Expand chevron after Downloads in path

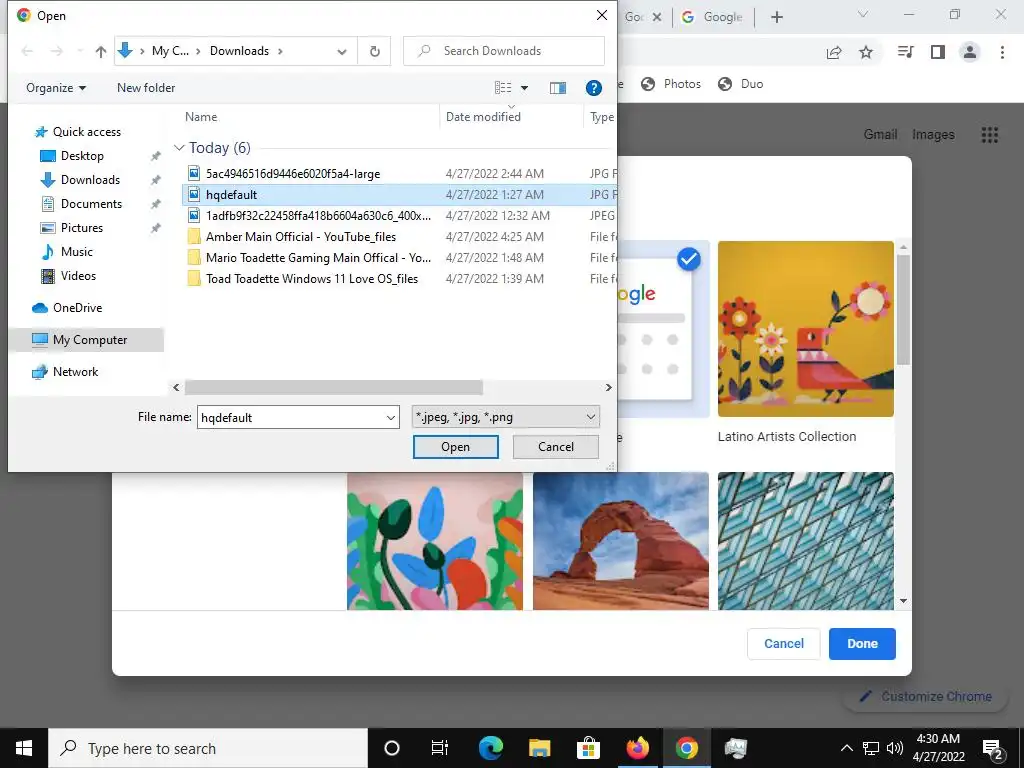tap(280, 51)
